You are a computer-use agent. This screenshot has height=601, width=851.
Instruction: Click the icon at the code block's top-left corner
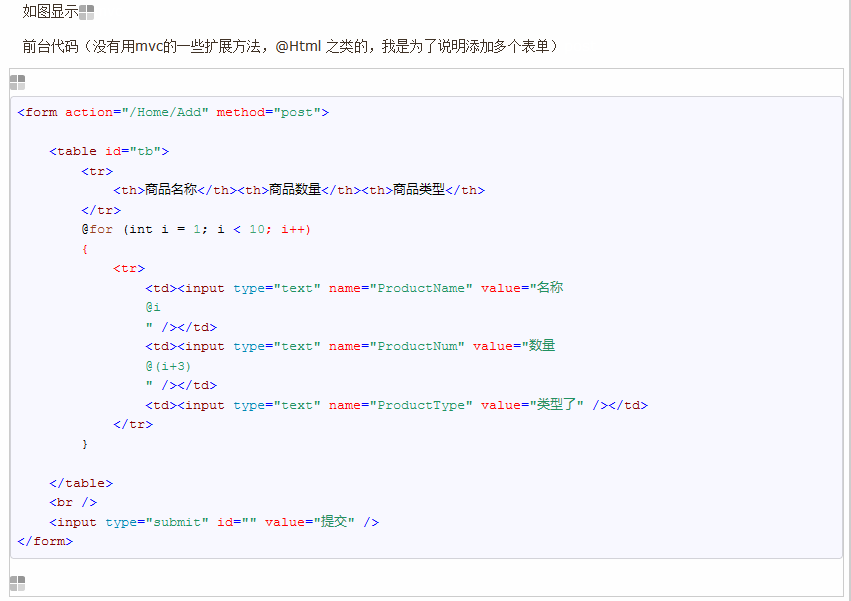17,83
